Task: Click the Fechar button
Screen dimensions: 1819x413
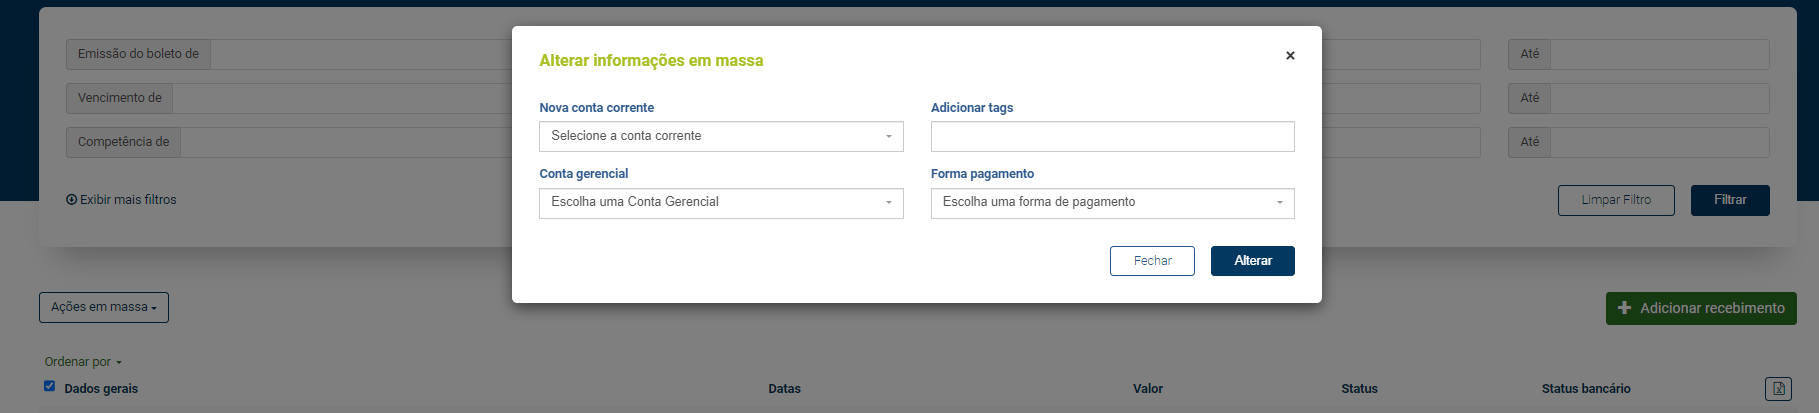Action: pos(1152,261)
